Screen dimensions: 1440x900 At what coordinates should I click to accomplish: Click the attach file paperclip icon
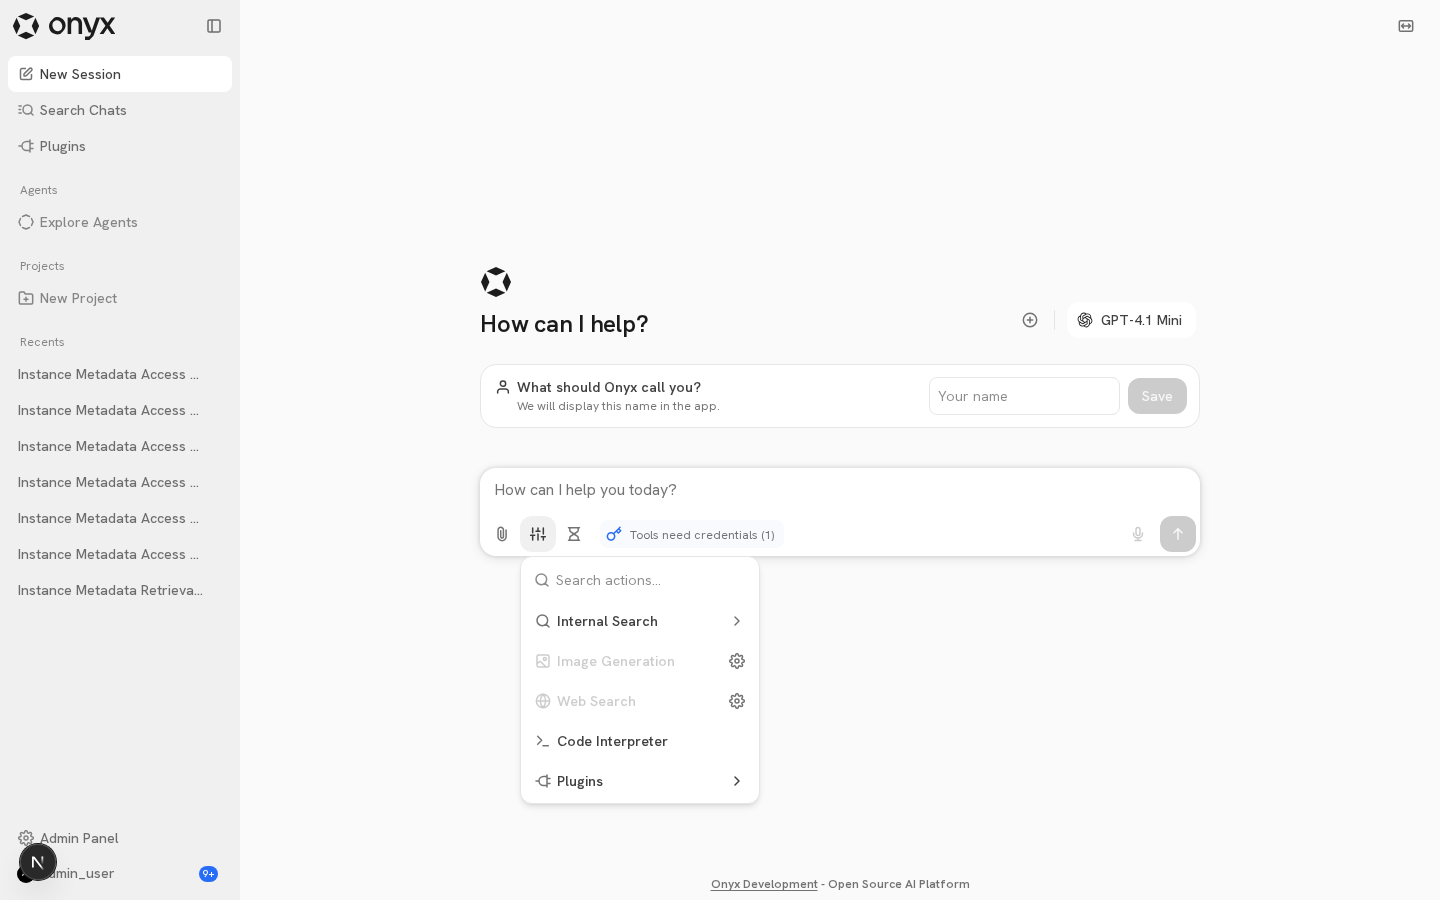502,534
